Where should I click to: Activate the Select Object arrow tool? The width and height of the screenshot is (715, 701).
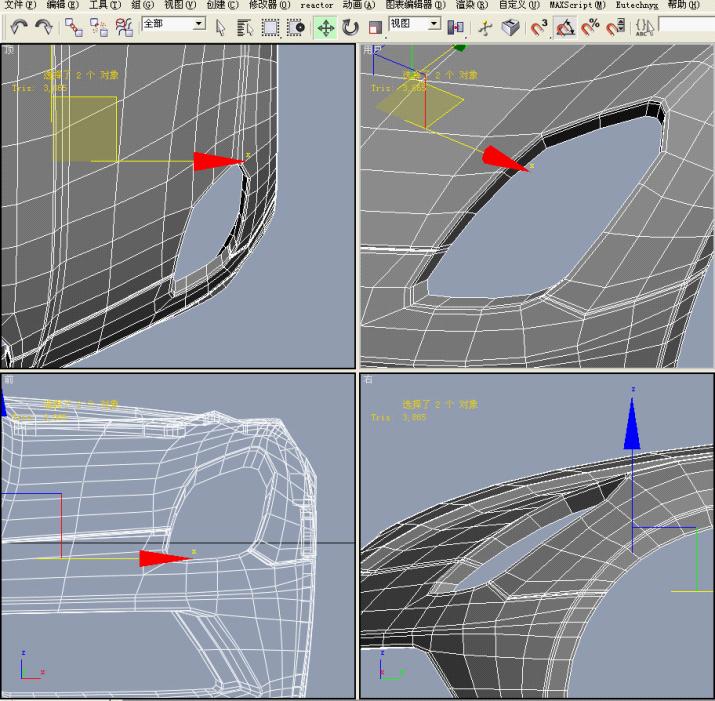221,27
